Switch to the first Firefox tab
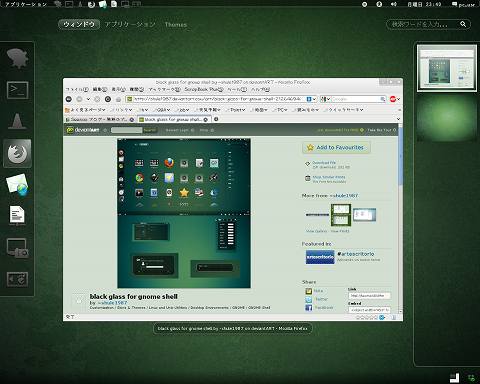The image size is (480, 384). [99, 119]
